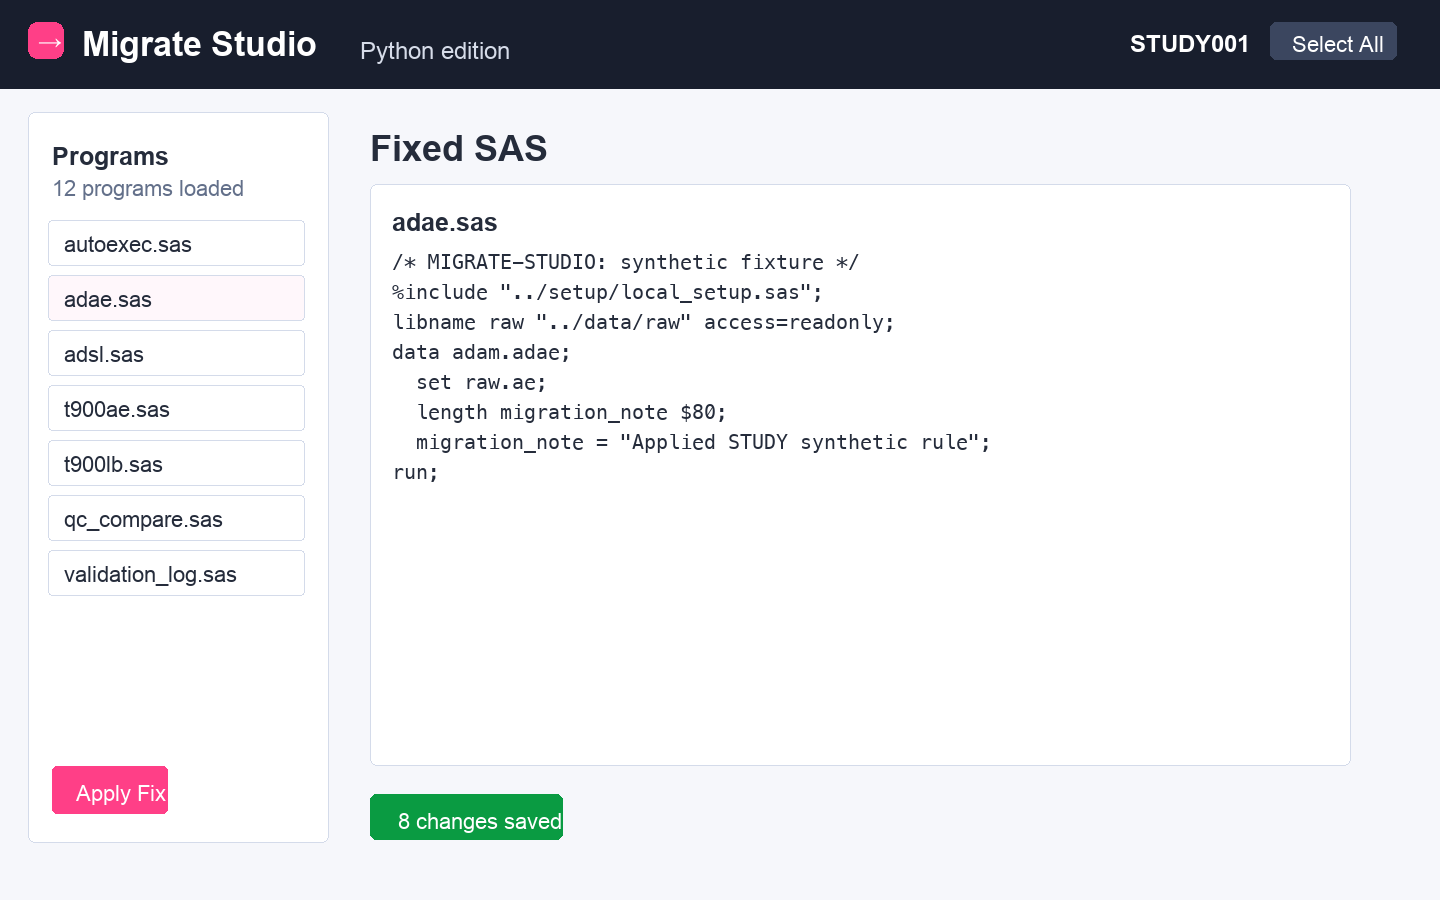Click the MIGRATE-STUDIO comment line

tap(625, 262)
